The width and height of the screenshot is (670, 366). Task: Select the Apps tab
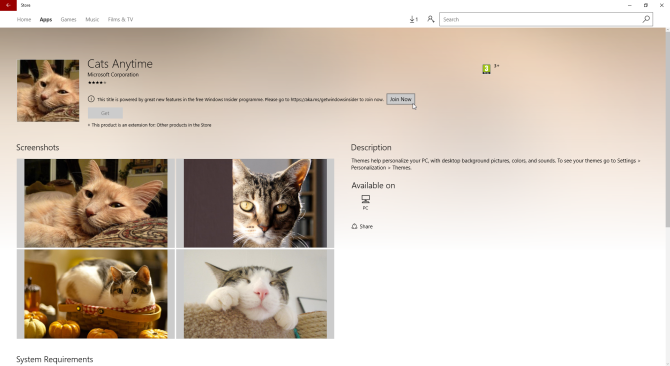click(46, 19)
